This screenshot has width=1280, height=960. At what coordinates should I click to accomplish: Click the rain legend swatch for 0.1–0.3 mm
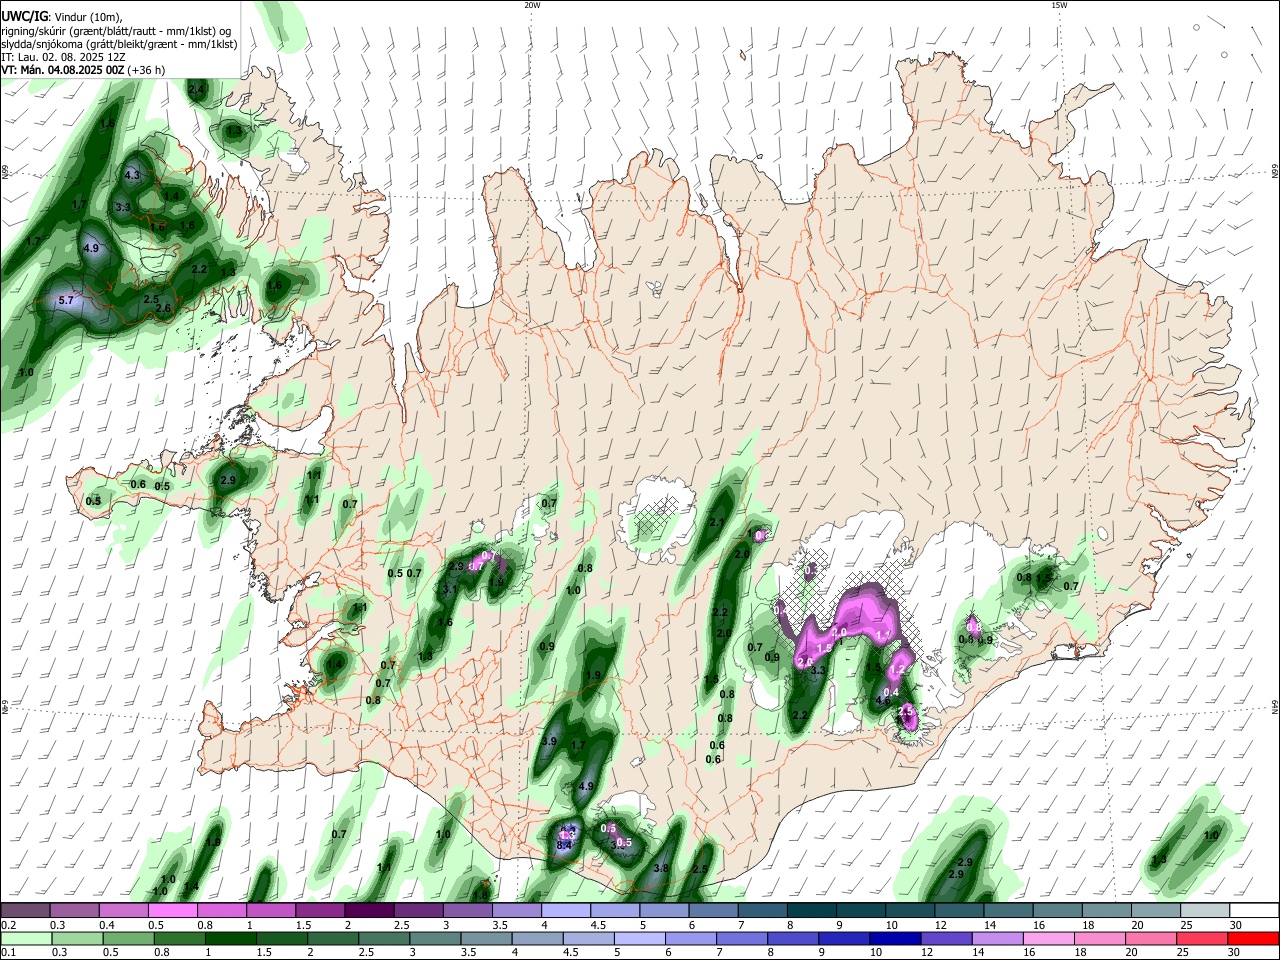coord(25,938)
